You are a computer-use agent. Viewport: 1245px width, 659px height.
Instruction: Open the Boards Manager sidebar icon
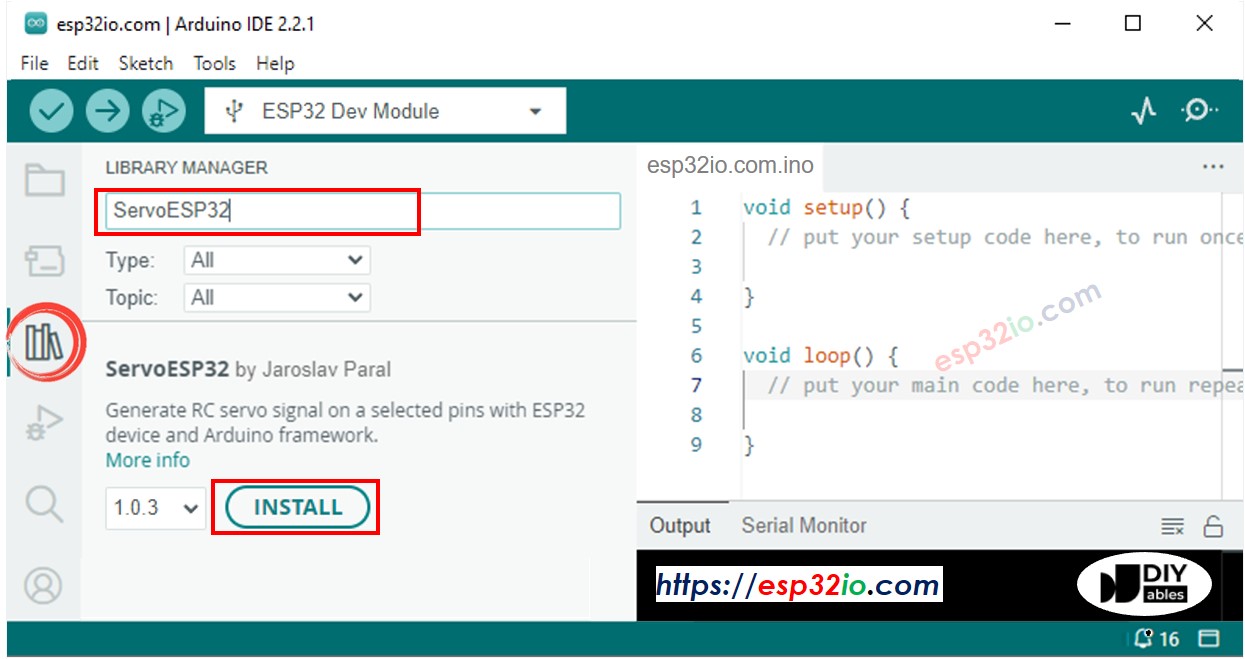[44, 261]
